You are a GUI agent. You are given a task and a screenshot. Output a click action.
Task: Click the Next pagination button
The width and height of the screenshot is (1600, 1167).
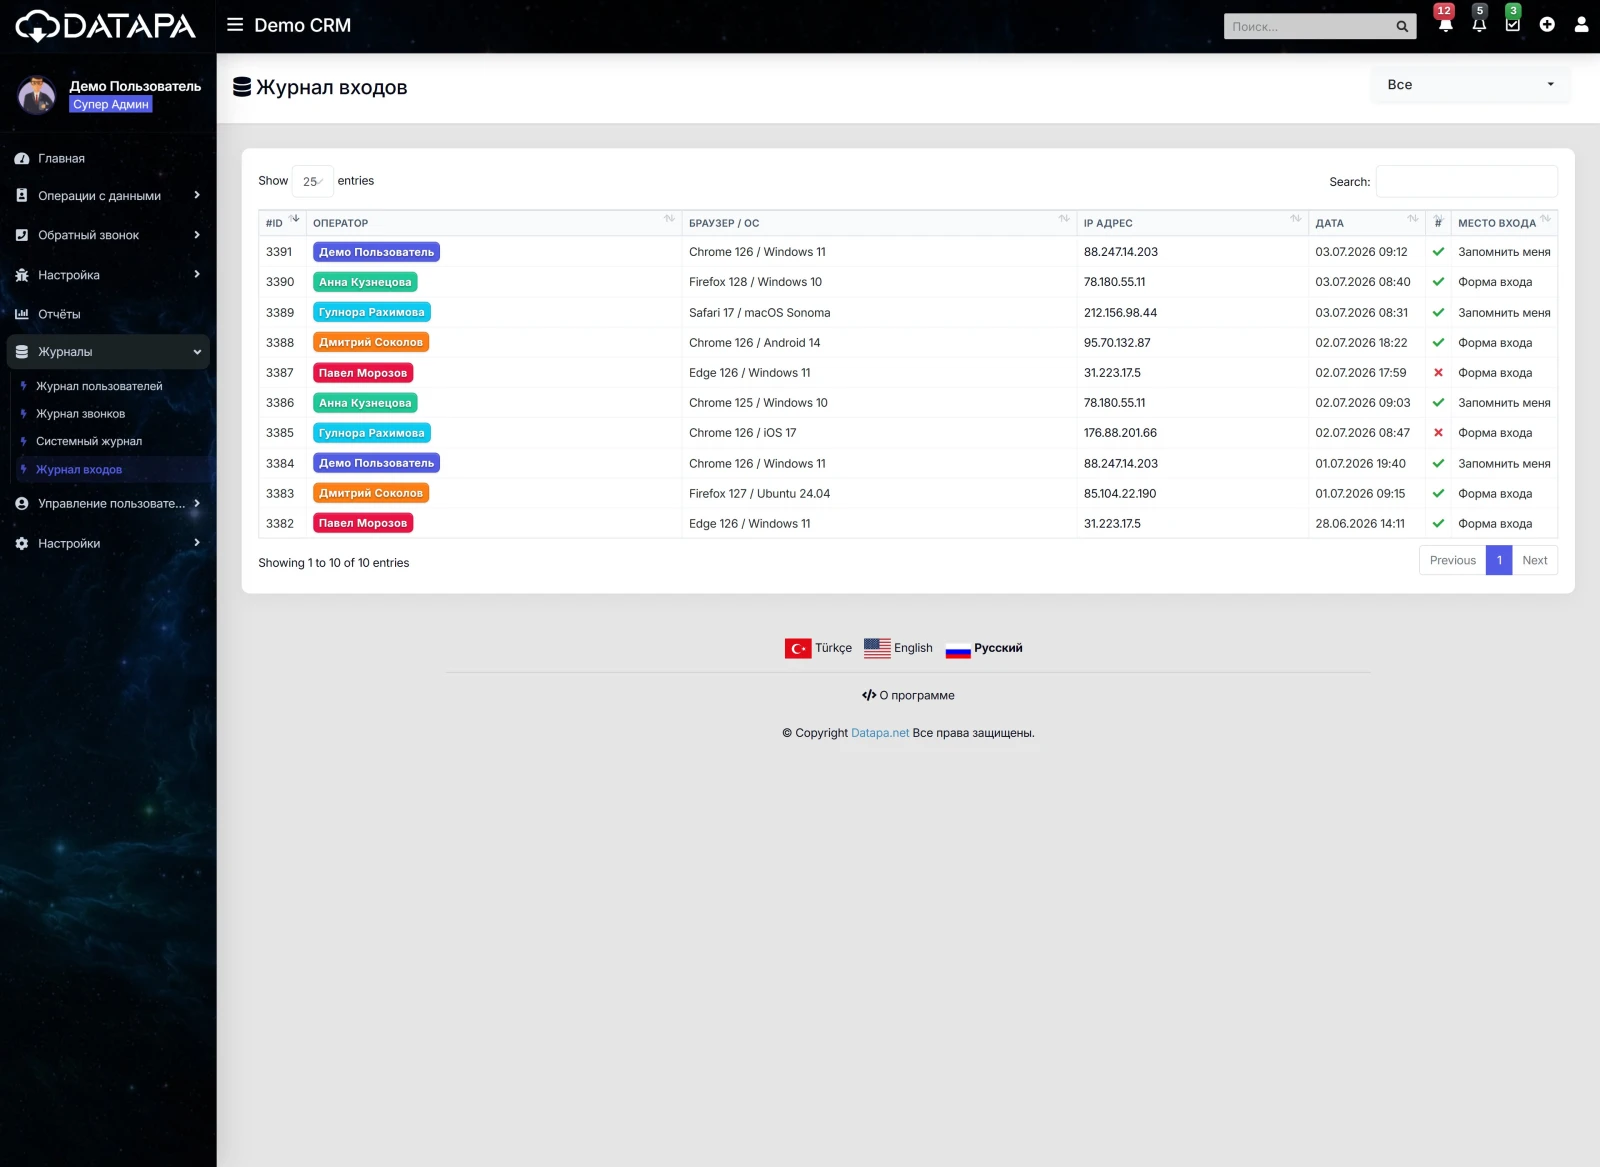tap(1534, 560)
